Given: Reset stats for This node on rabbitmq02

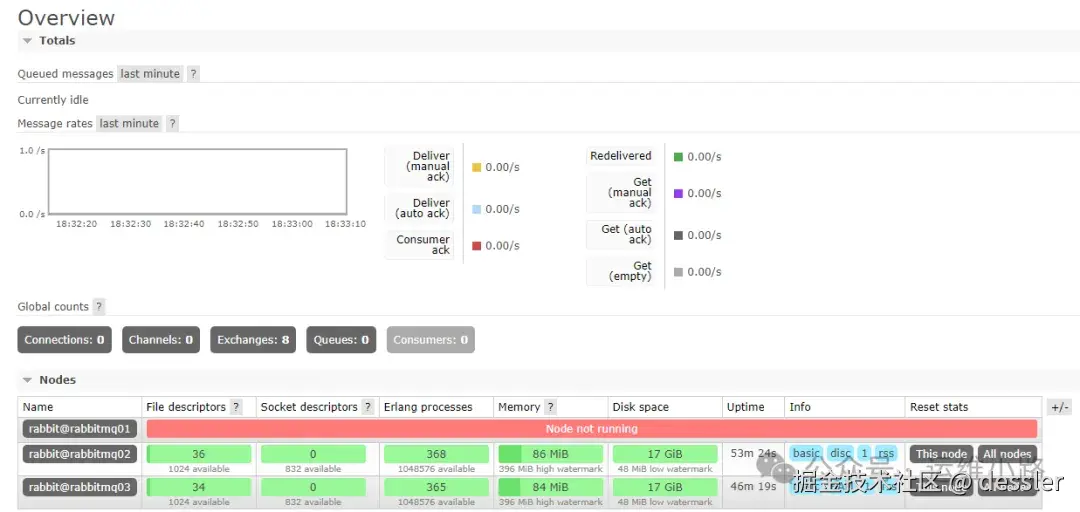Looking at the screenshot, I should pos(941,454).
